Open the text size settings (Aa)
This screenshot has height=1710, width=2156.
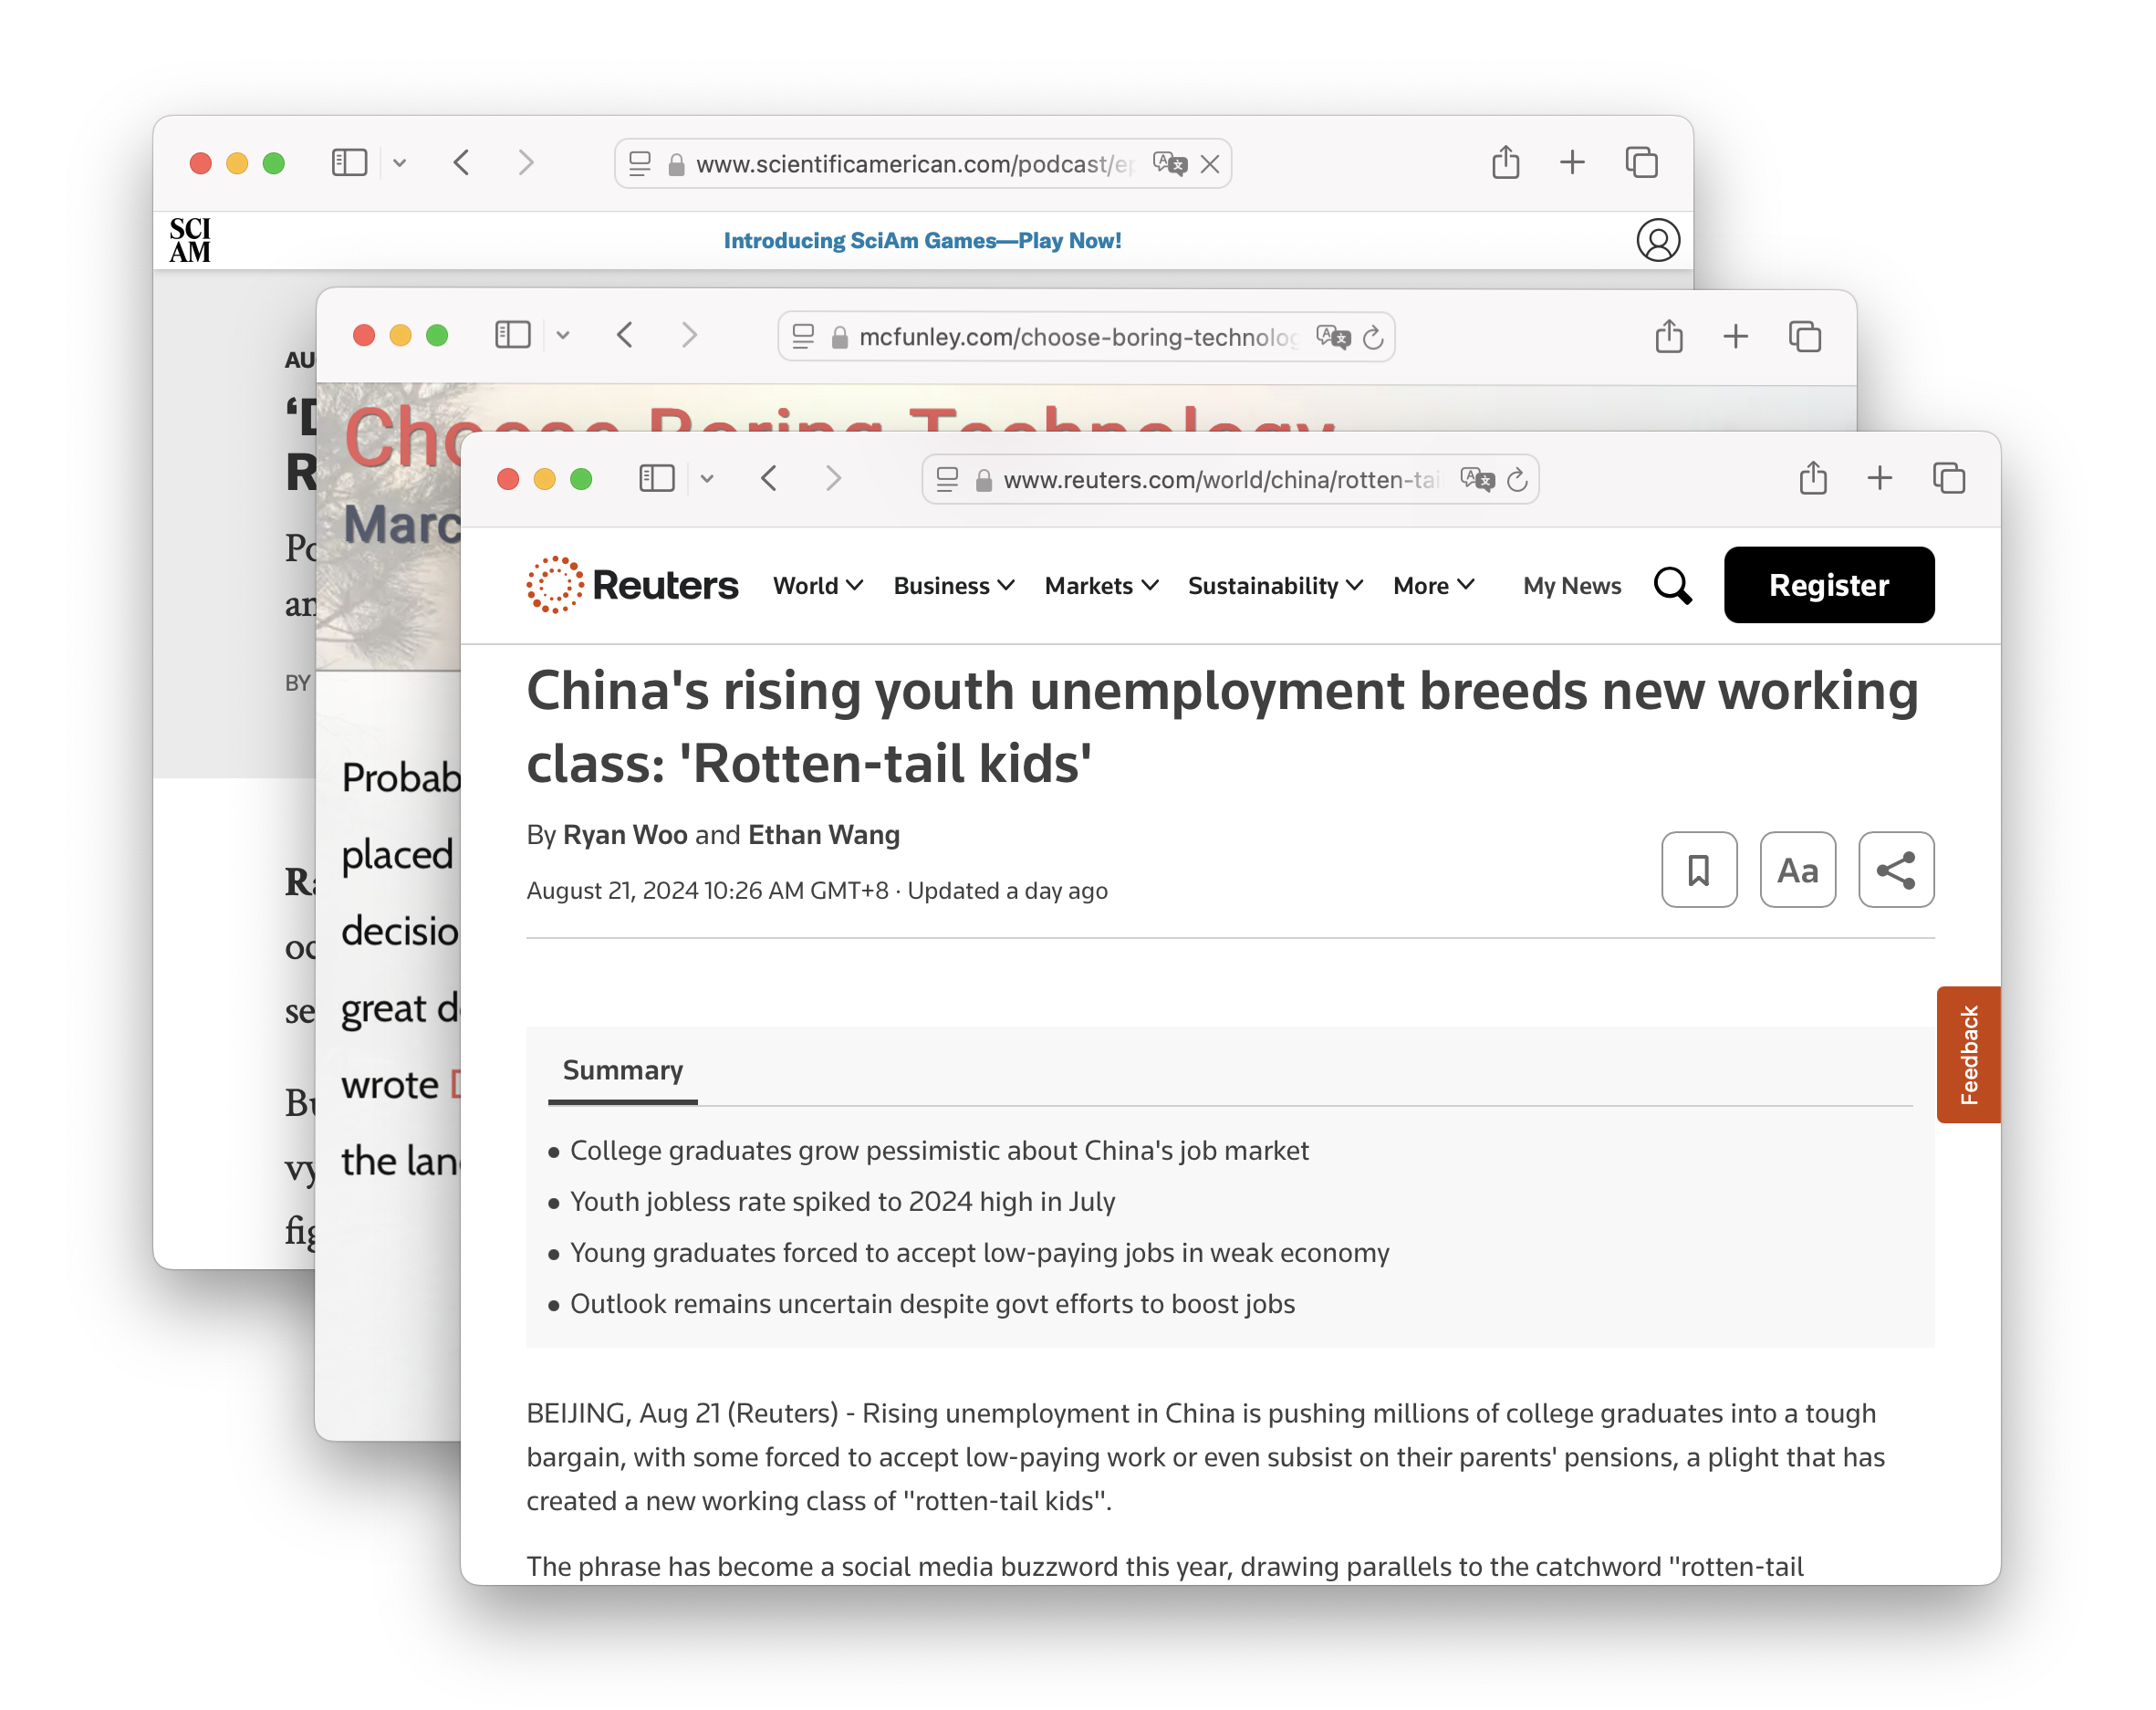(1797, 870)
